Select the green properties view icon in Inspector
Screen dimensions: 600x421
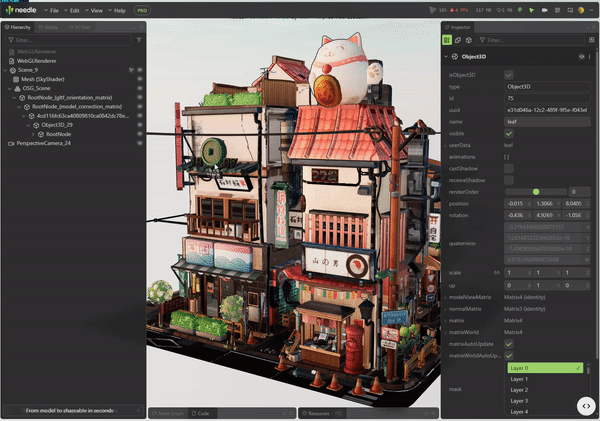coord(447,40)
